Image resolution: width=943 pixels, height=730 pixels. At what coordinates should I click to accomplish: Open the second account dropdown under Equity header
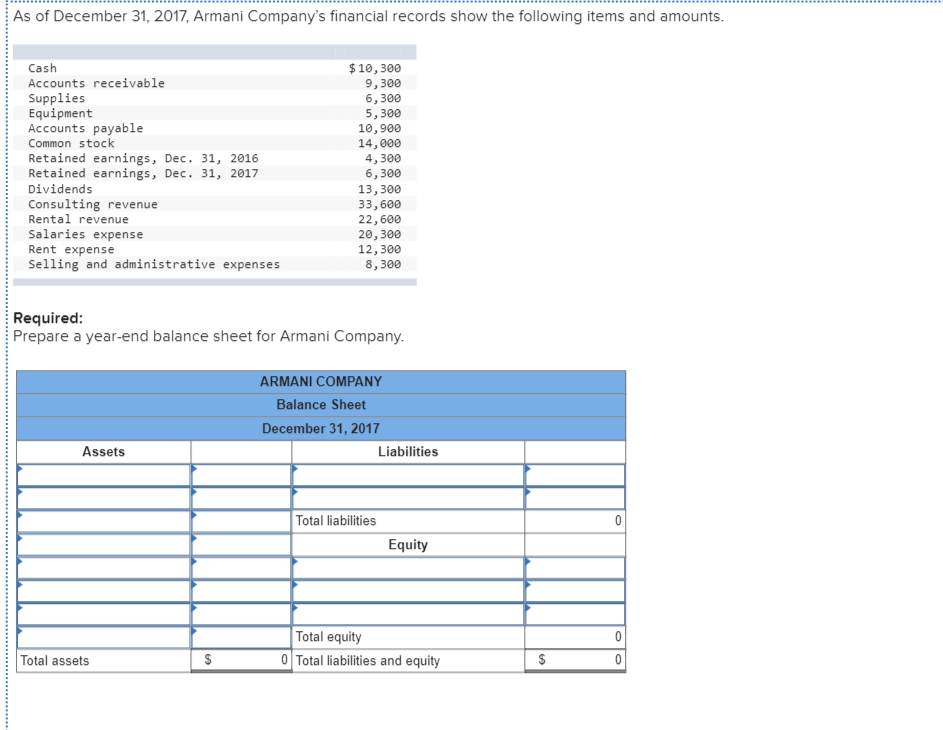(408, 591)
